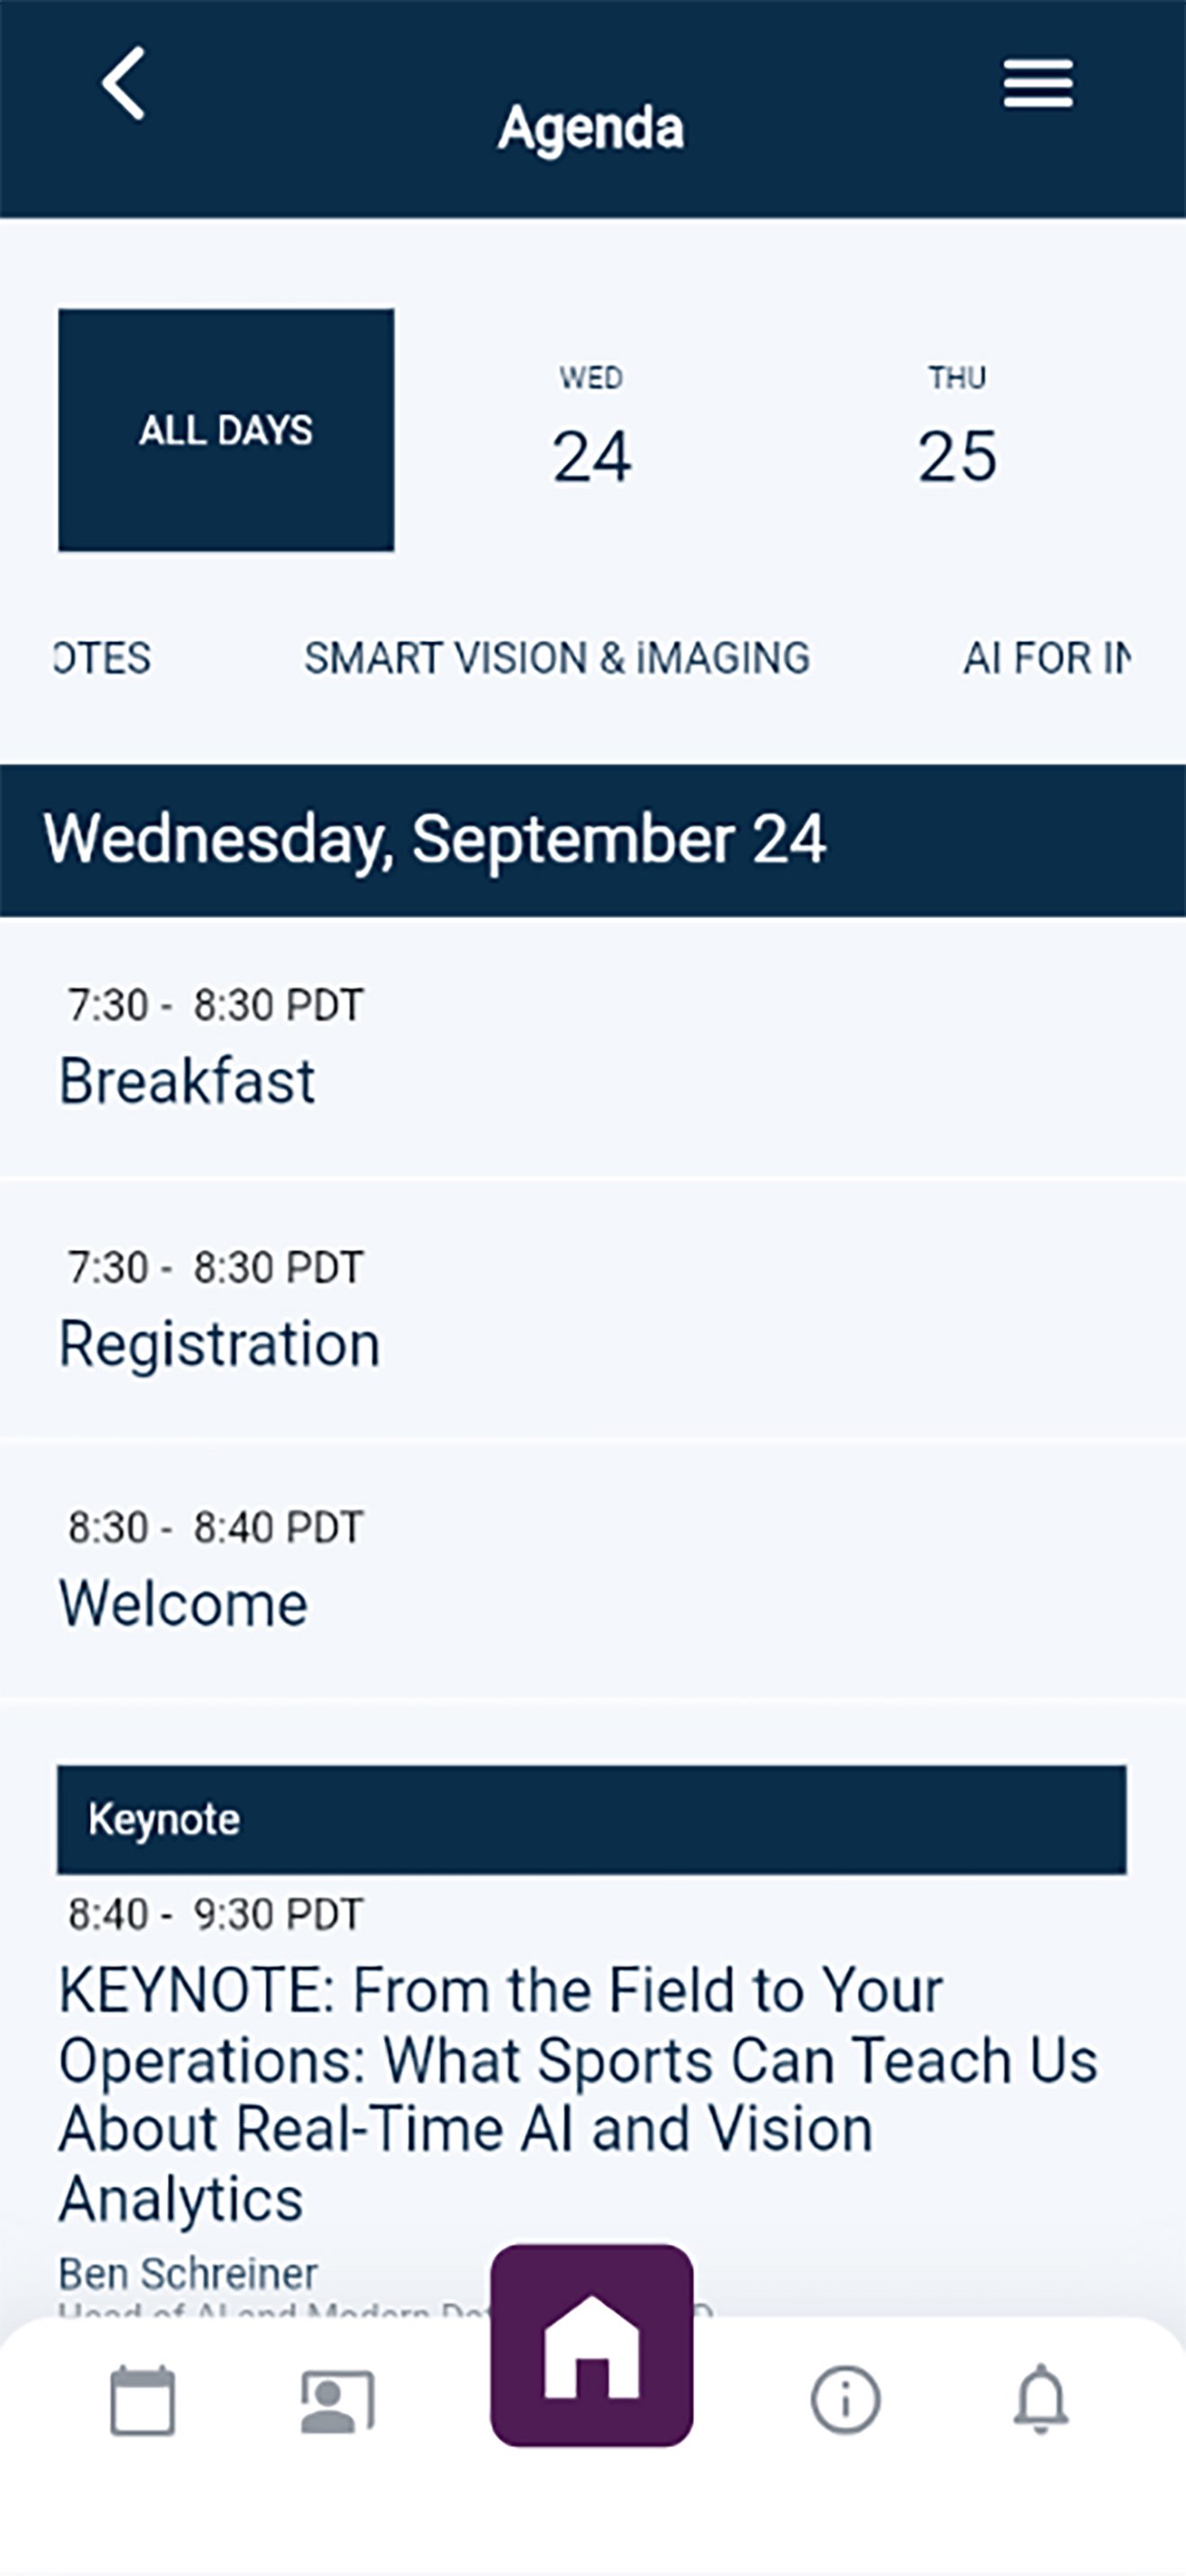
Task: View speaker Ben Schreiner
Action: (x=188, y=2274)
